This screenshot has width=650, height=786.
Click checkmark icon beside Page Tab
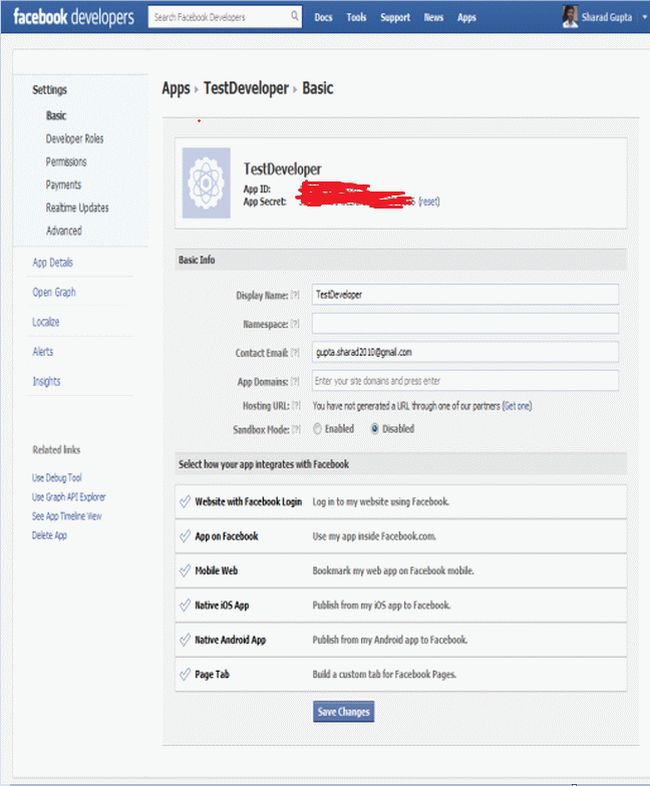click(185, 674)
